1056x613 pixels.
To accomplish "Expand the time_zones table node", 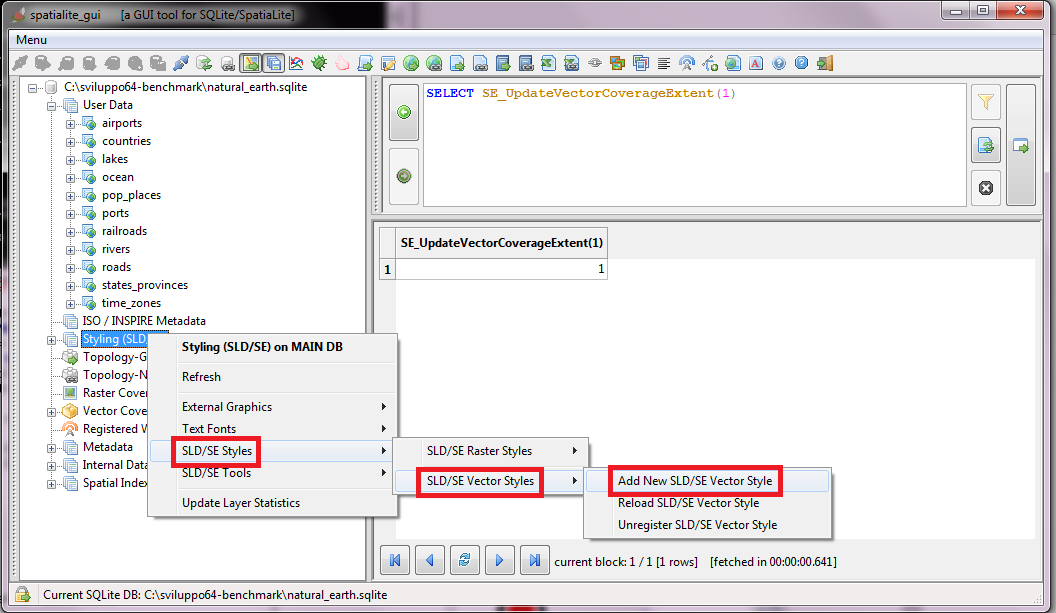I will tap(70, 304).
